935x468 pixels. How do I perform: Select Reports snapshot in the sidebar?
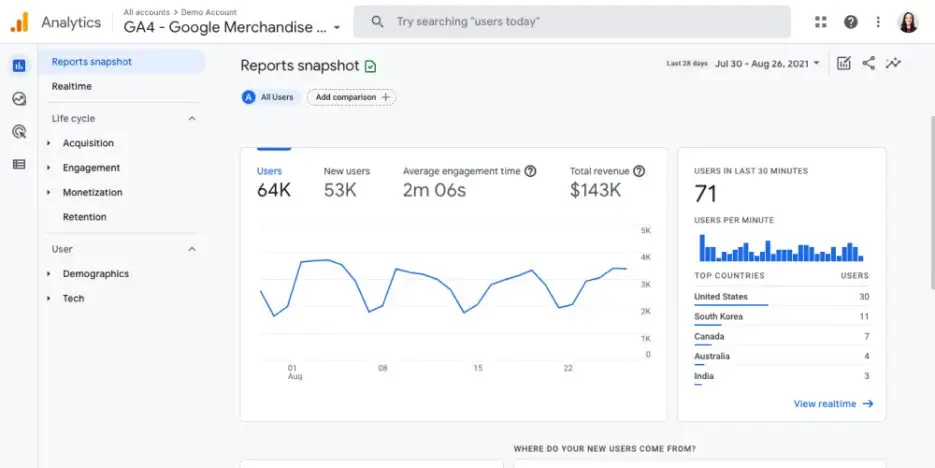[122, 62]
